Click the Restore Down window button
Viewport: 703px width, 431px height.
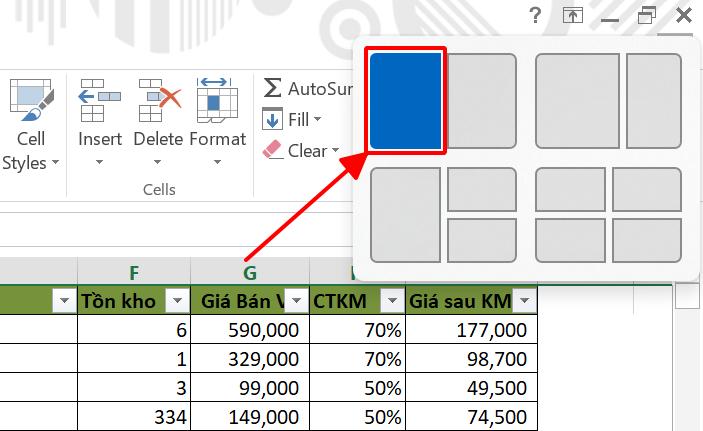click(x=647, y=16)
